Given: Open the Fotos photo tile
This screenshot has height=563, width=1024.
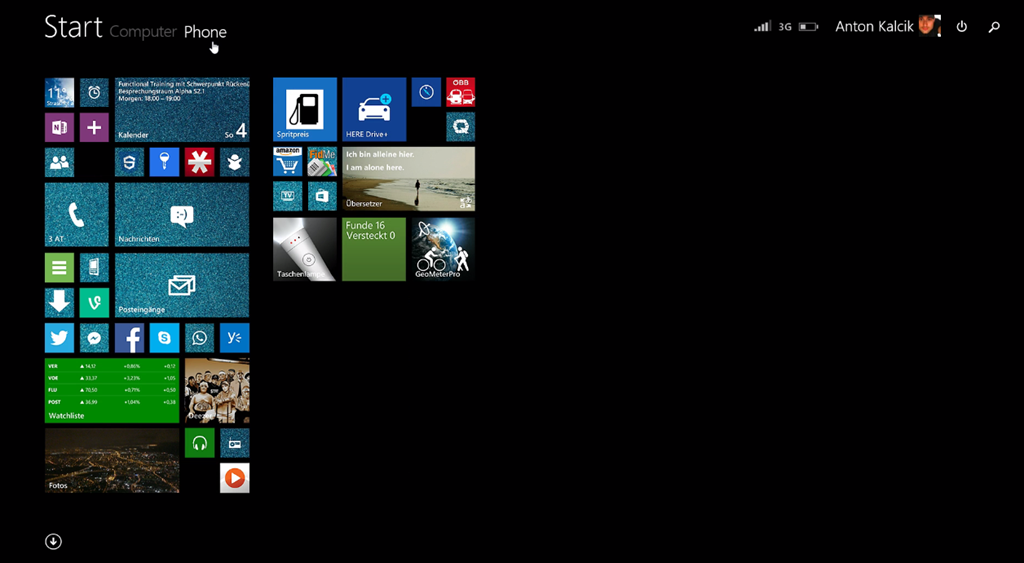Looking at the screenshot, I should [x=112, y=460].
